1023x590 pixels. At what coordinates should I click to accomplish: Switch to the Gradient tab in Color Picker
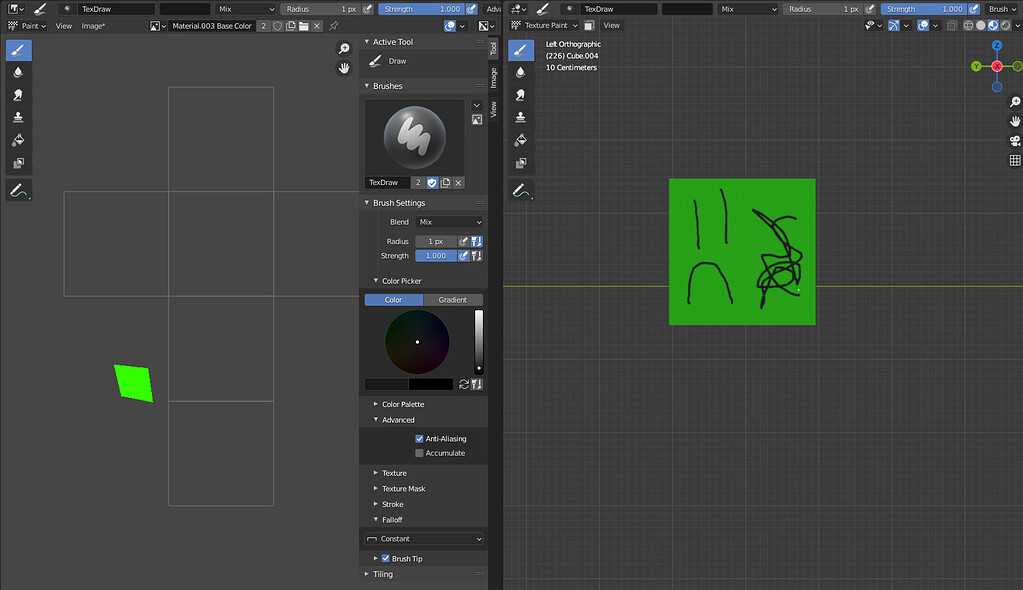coord(452,299)
